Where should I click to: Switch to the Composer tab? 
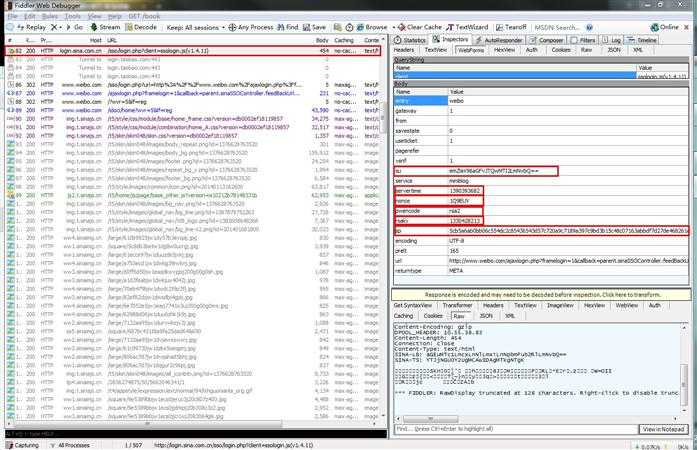[x=546, y=40]
